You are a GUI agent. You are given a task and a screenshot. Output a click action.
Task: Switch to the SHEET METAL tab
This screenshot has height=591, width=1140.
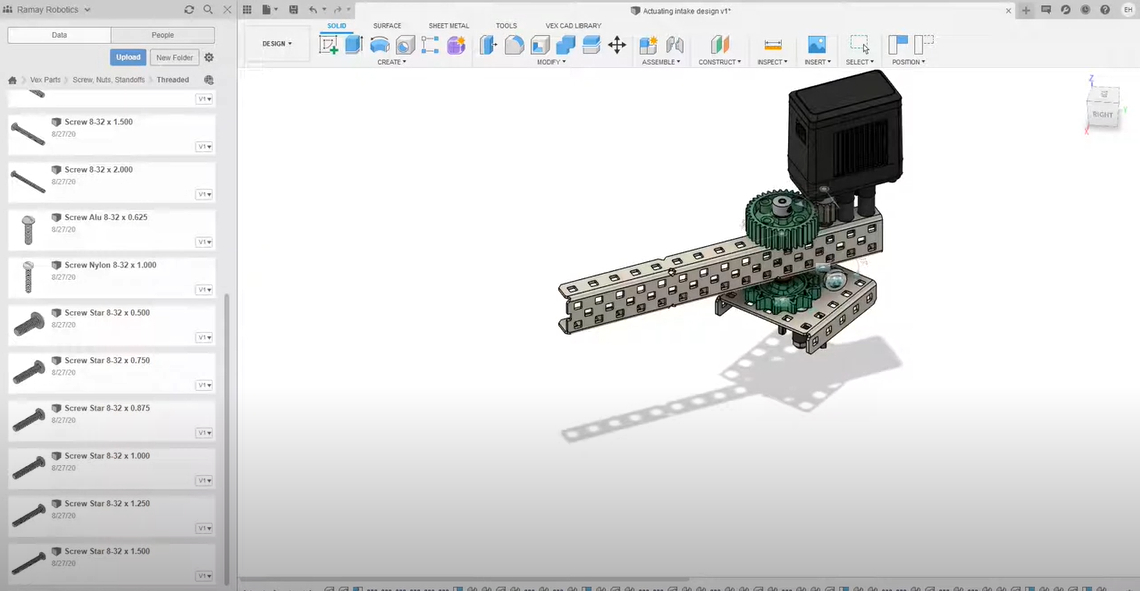click(x=448, y=26)
